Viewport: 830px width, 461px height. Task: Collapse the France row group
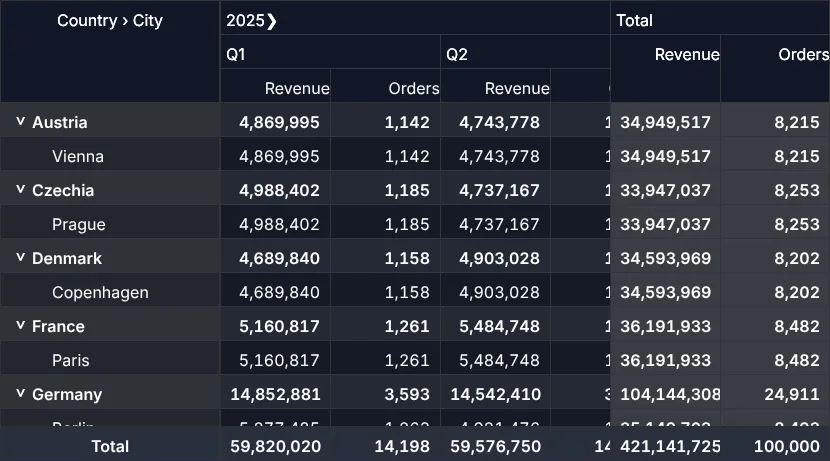click(x=21, y=326)
